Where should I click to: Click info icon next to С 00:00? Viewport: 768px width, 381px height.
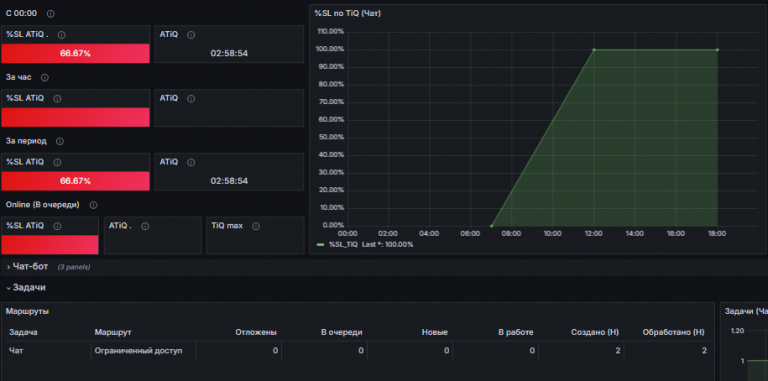point(51,14)
